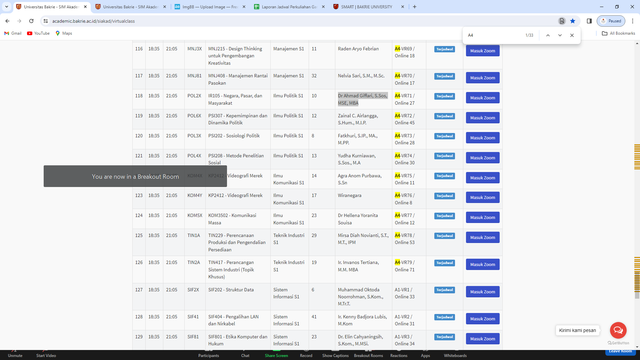
Task: Close the SMART Bakrie University tab
Action: tap(402, 7)
